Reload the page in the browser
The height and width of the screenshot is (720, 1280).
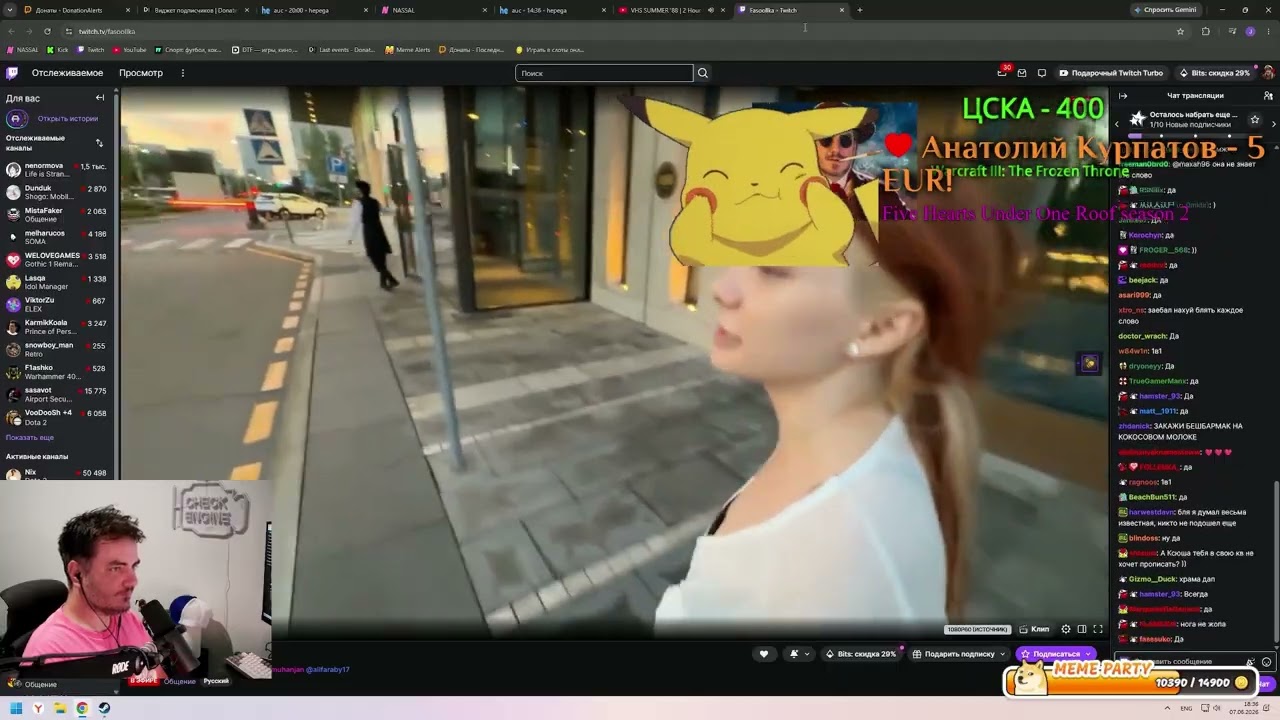click(x=47, y=31)
